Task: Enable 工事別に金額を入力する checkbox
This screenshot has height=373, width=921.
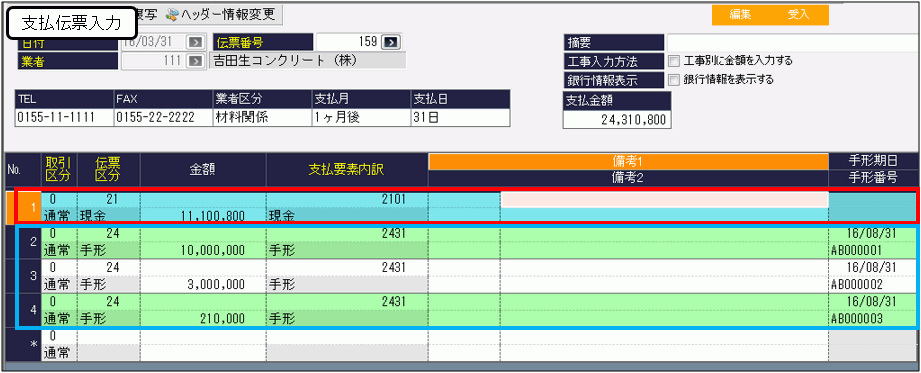Action: [673, 61]
